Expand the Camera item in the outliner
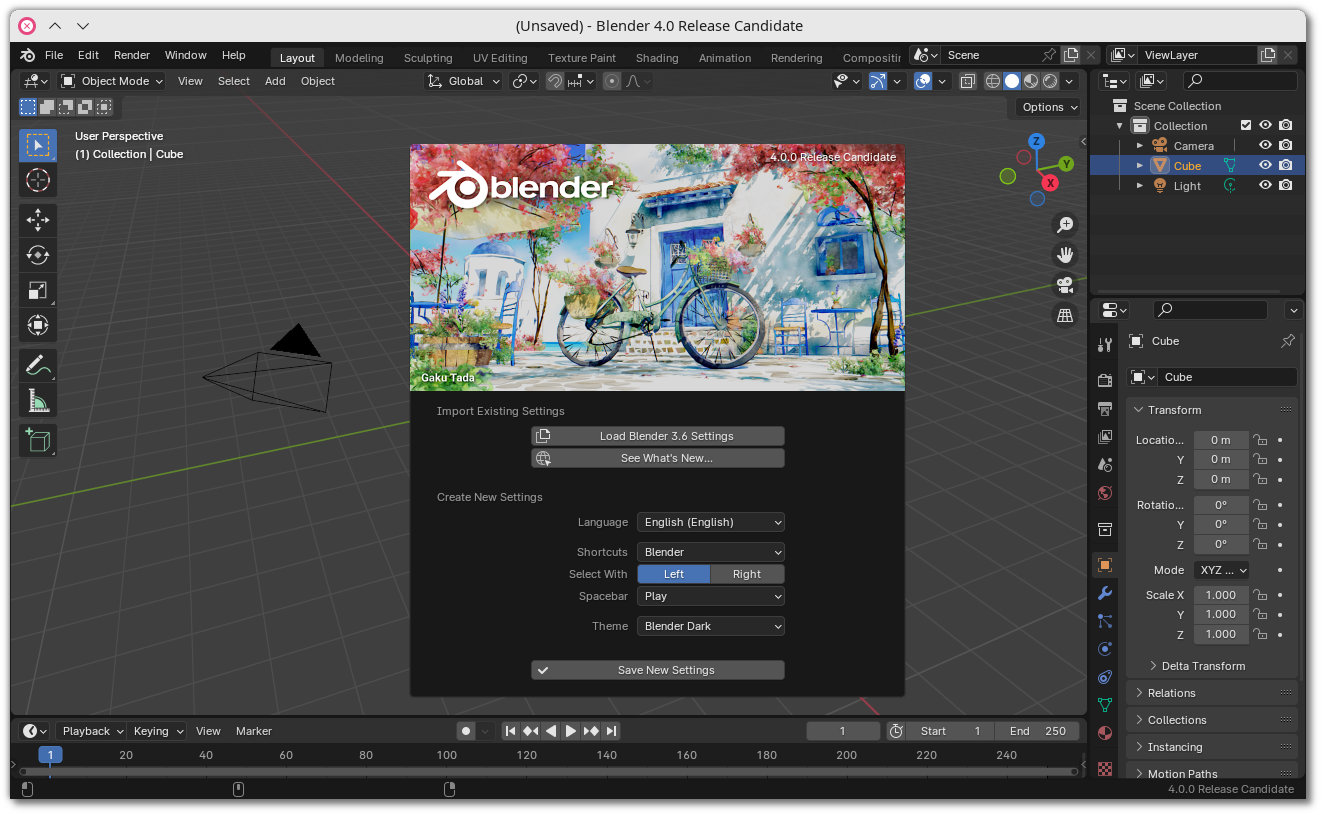The width and height of the screenshot is (1322, 815). tap(1139, 146)
